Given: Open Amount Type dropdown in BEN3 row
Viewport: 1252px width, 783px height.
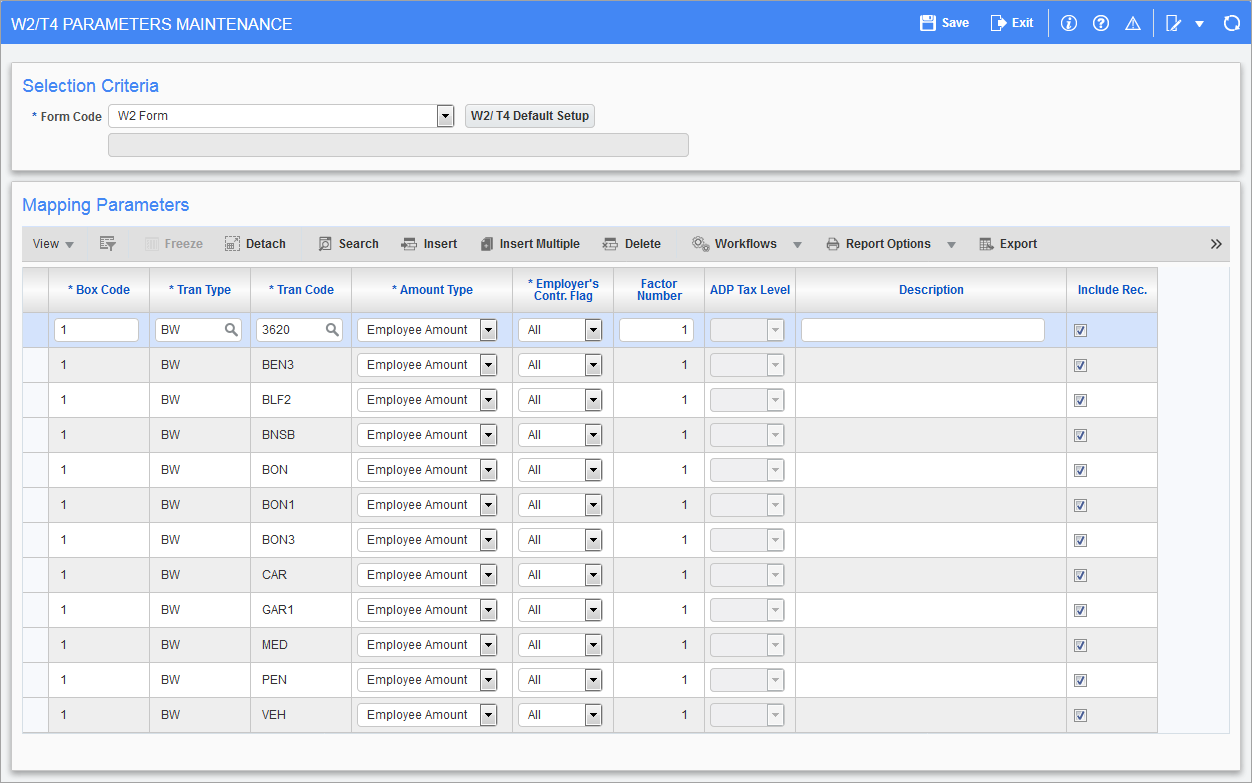Looking at the screenshot, I should tap(488, 365).
